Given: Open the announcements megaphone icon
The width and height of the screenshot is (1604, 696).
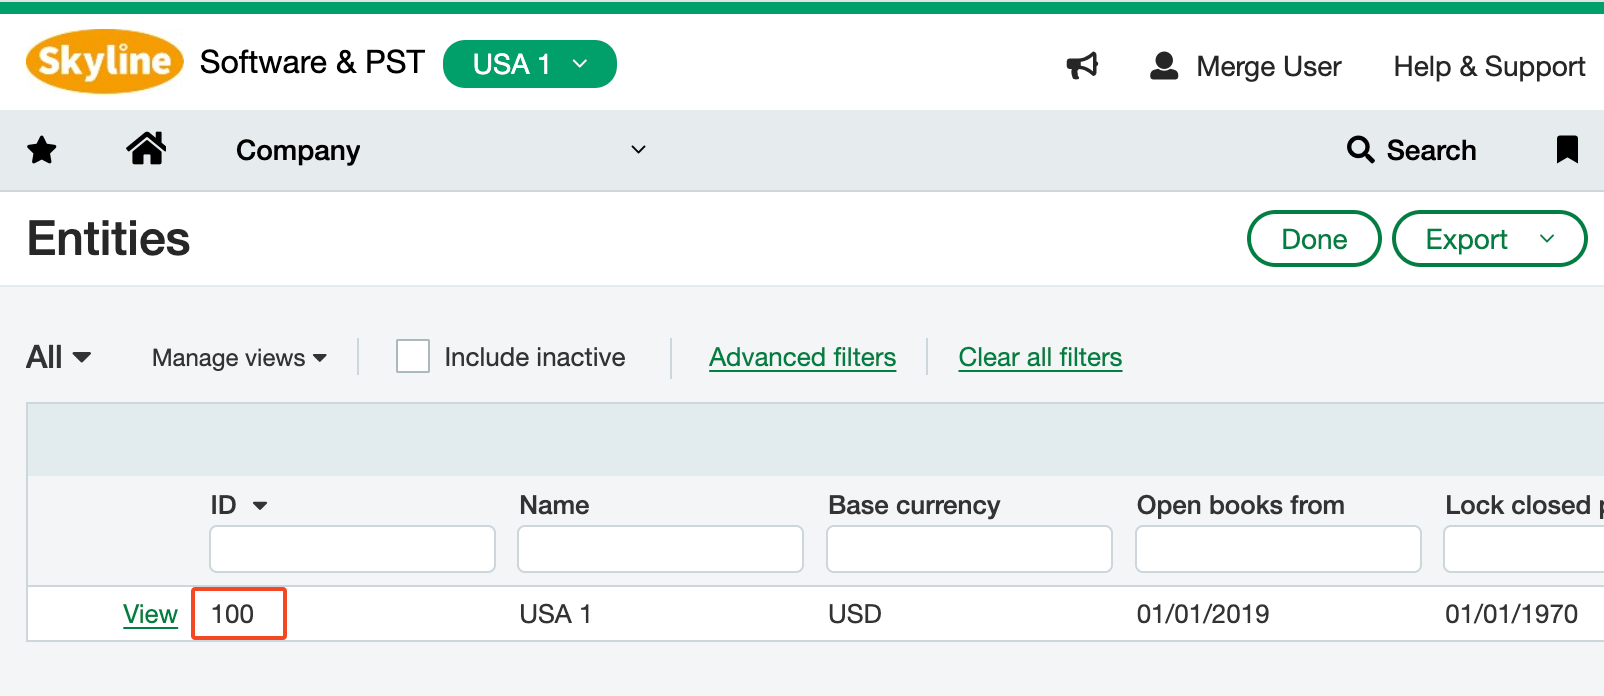Looking at the screenshot, I should (1082, 66).
